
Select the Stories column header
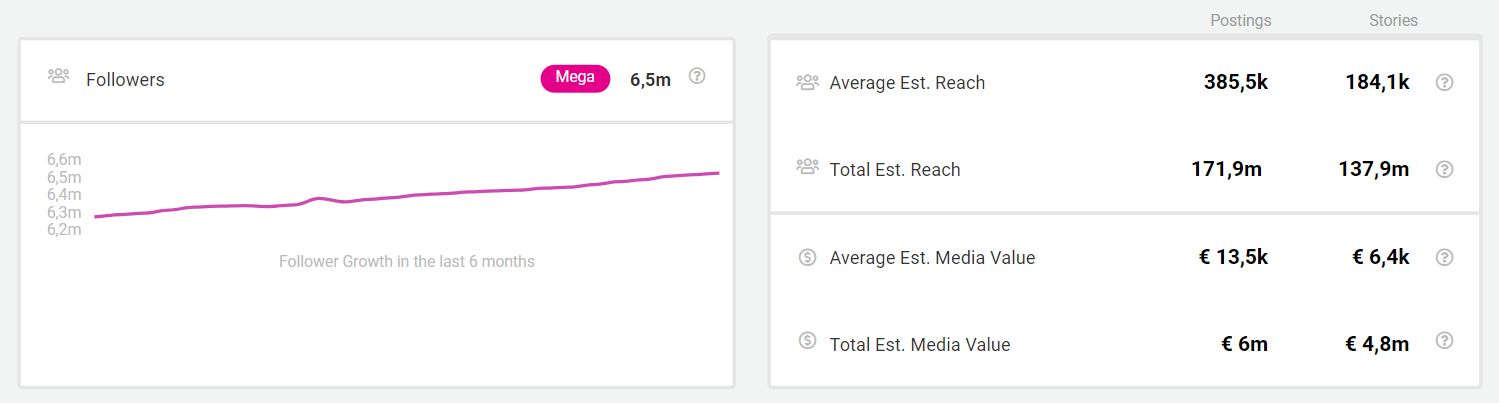(1393, 20)
